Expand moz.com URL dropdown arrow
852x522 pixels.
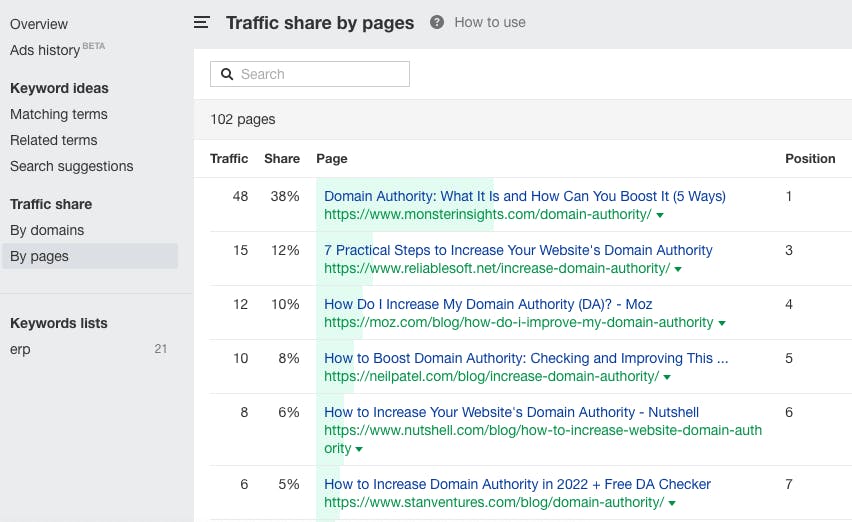722,323
